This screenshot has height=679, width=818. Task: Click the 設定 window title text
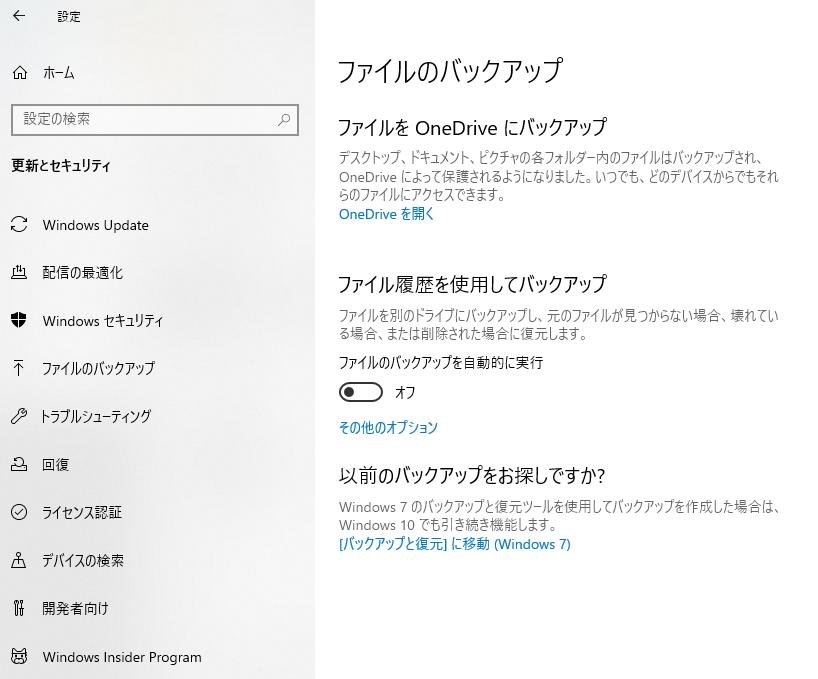tap(69, 17)
